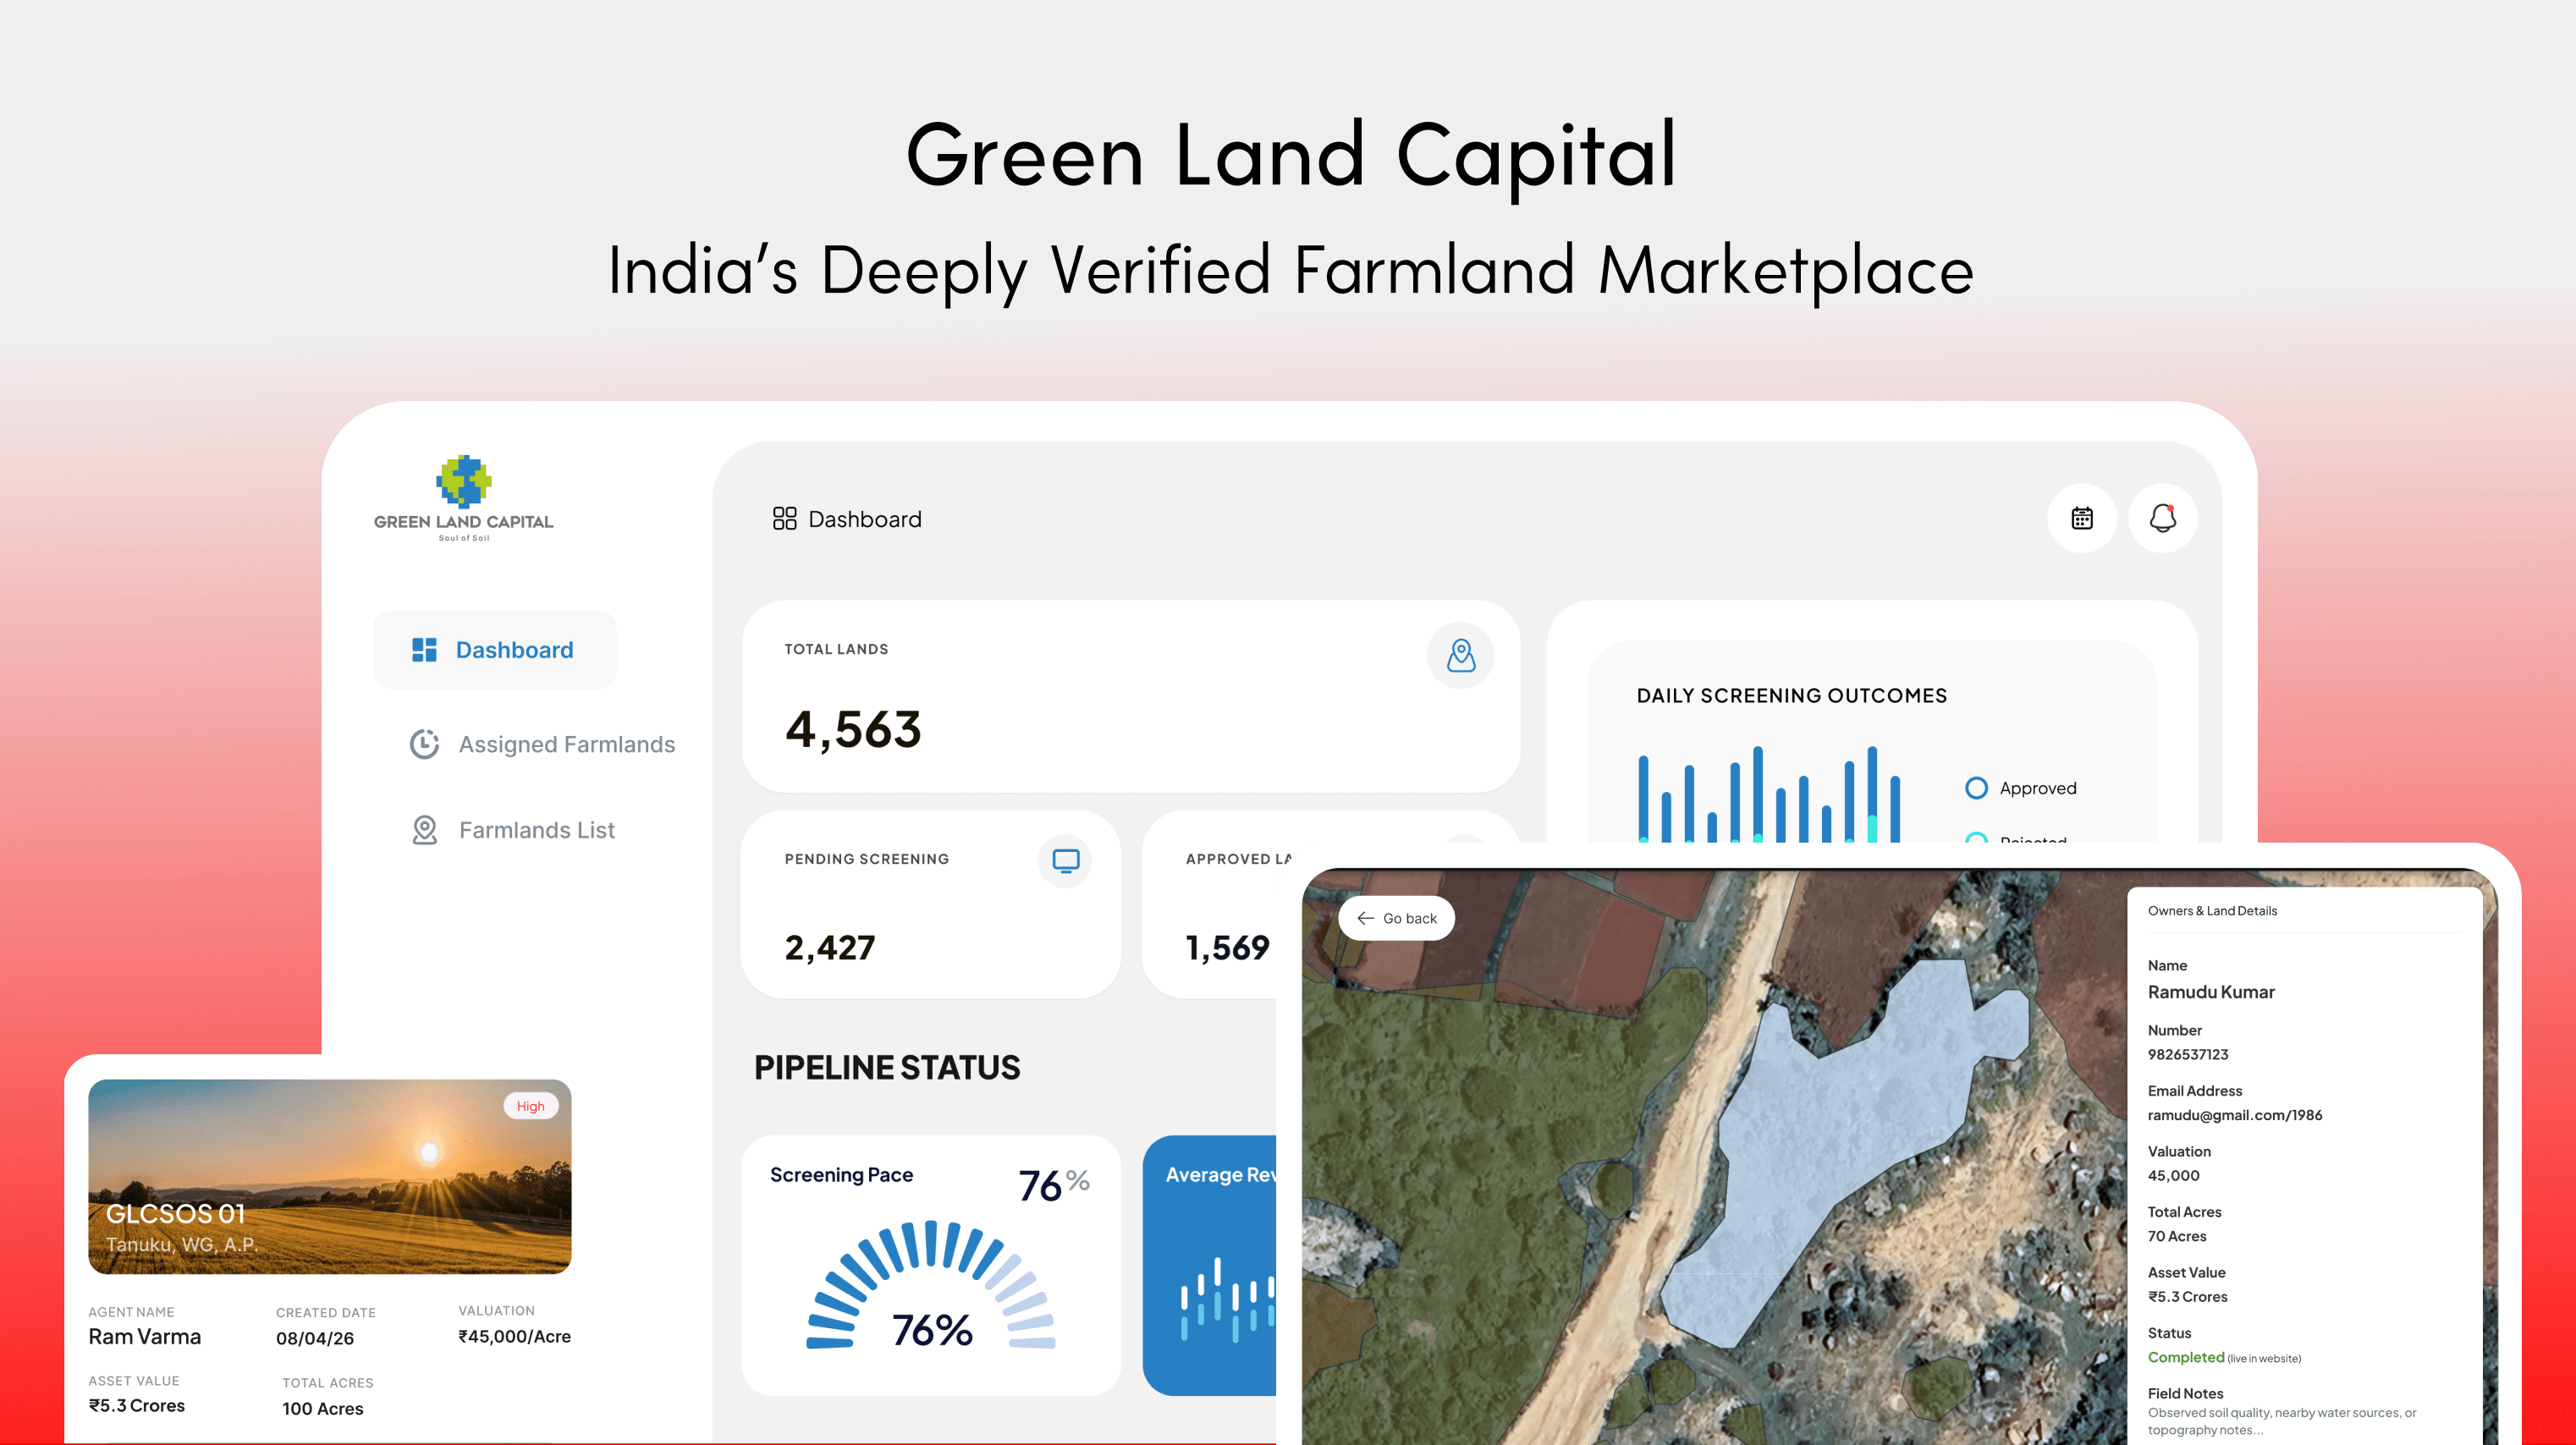
Task: Click the Dashboard grid icon in header
Action: (x=784, y=518)
